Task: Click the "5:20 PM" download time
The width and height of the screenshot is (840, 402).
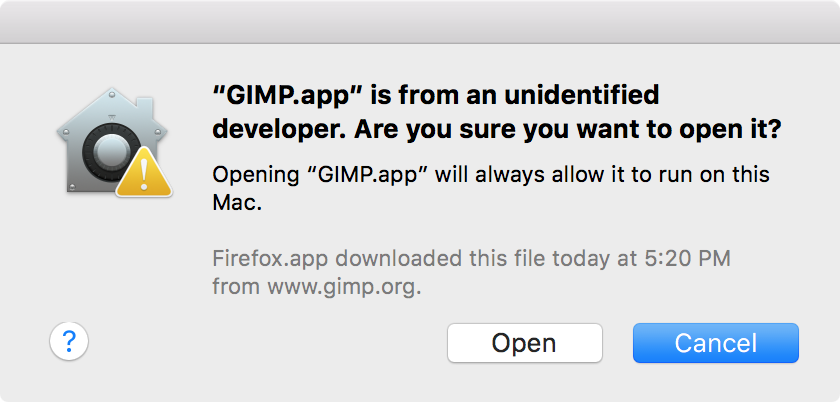Action: 682,259
